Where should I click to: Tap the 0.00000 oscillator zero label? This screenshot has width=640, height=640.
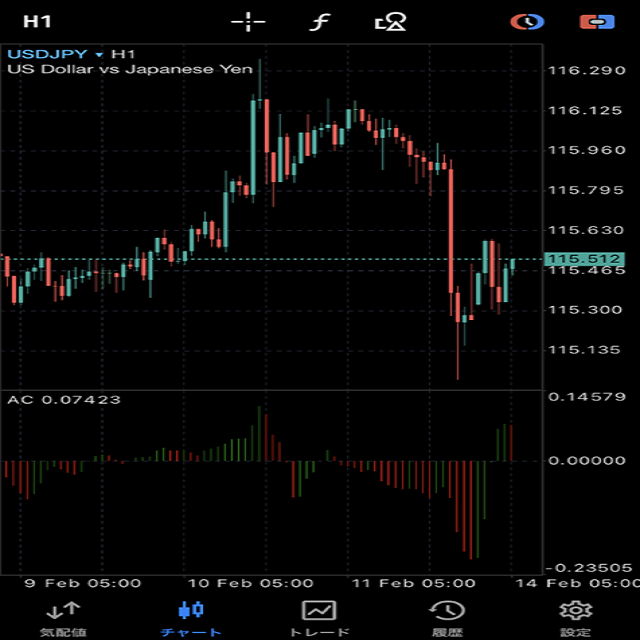587,460
